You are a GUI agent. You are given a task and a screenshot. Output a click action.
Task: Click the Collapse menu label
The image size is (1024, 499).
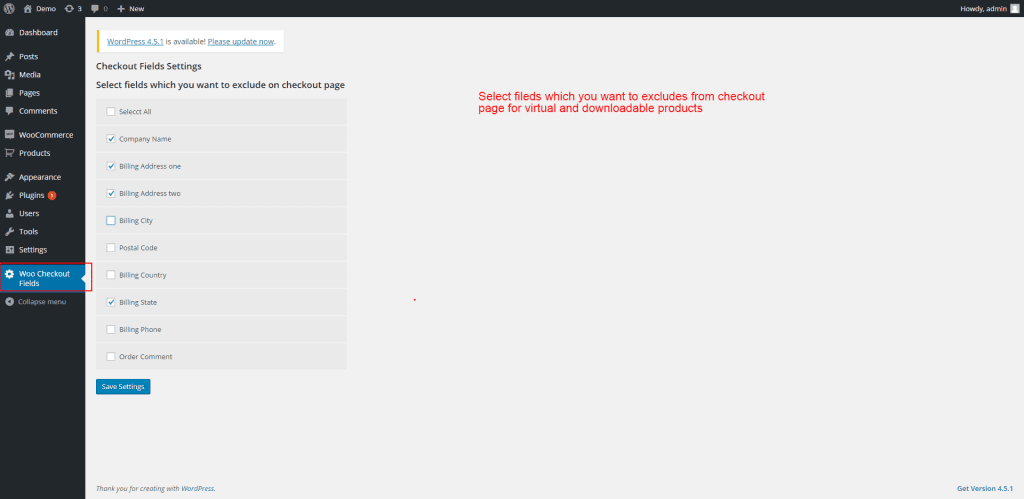(x=42, y=302)
